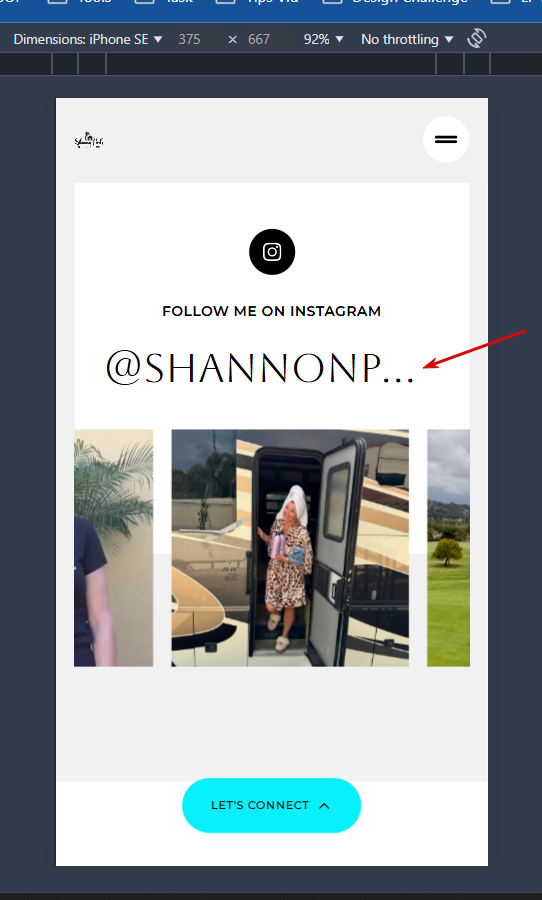Open the palm plant photo on the left

114,548
